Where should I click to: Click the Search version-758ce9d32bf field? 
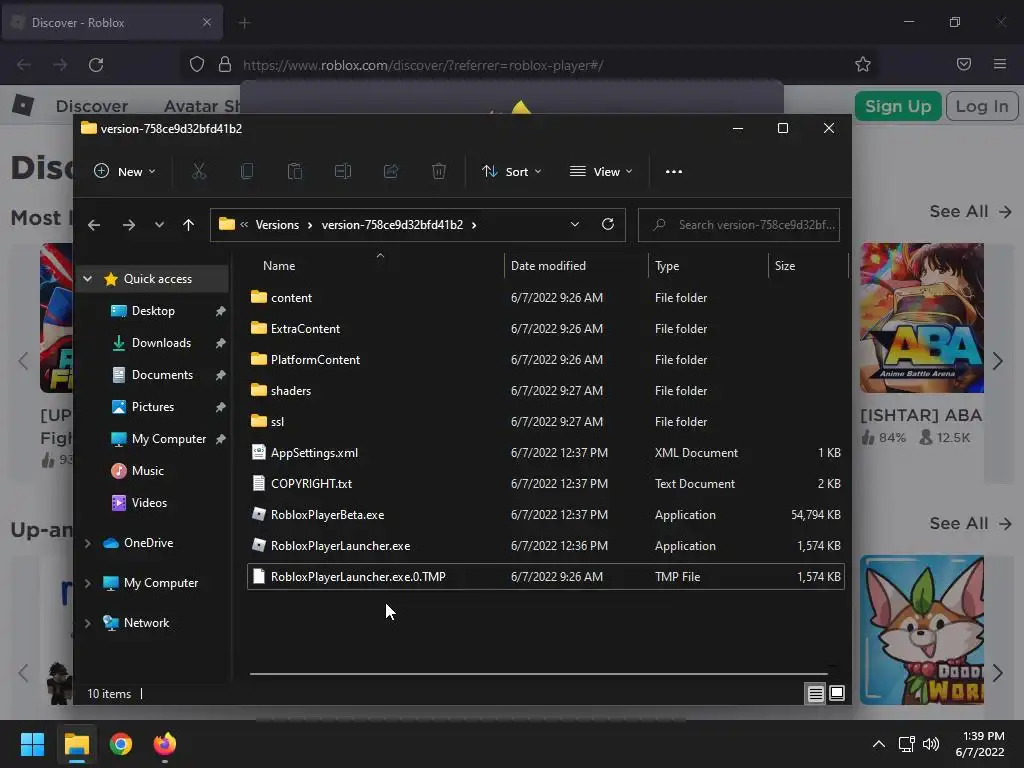pyautogui.click(x=739, y=225)
